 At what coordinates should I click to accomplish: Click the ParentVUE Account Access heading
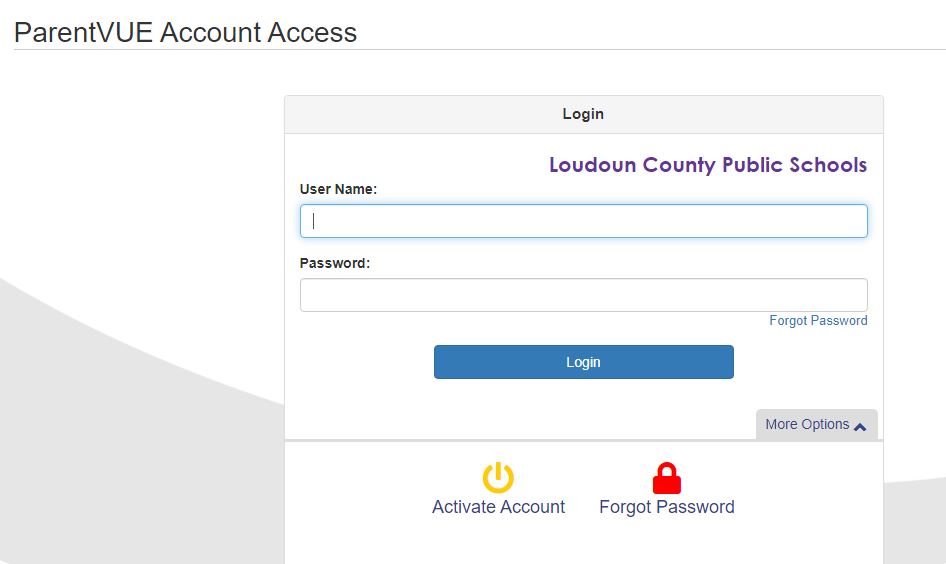click(x=185, y=33)
